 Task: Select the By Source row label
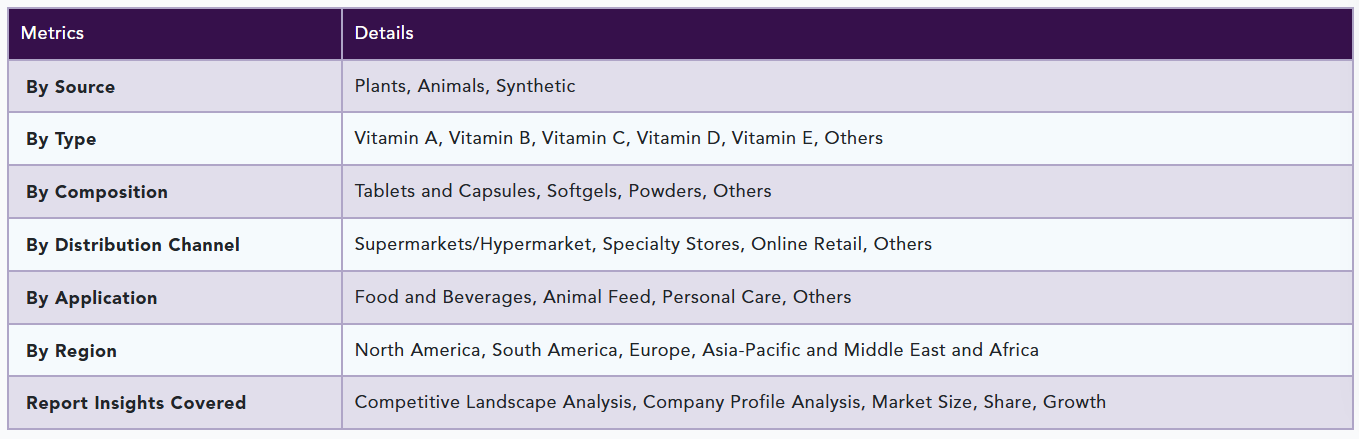point(70,87)
